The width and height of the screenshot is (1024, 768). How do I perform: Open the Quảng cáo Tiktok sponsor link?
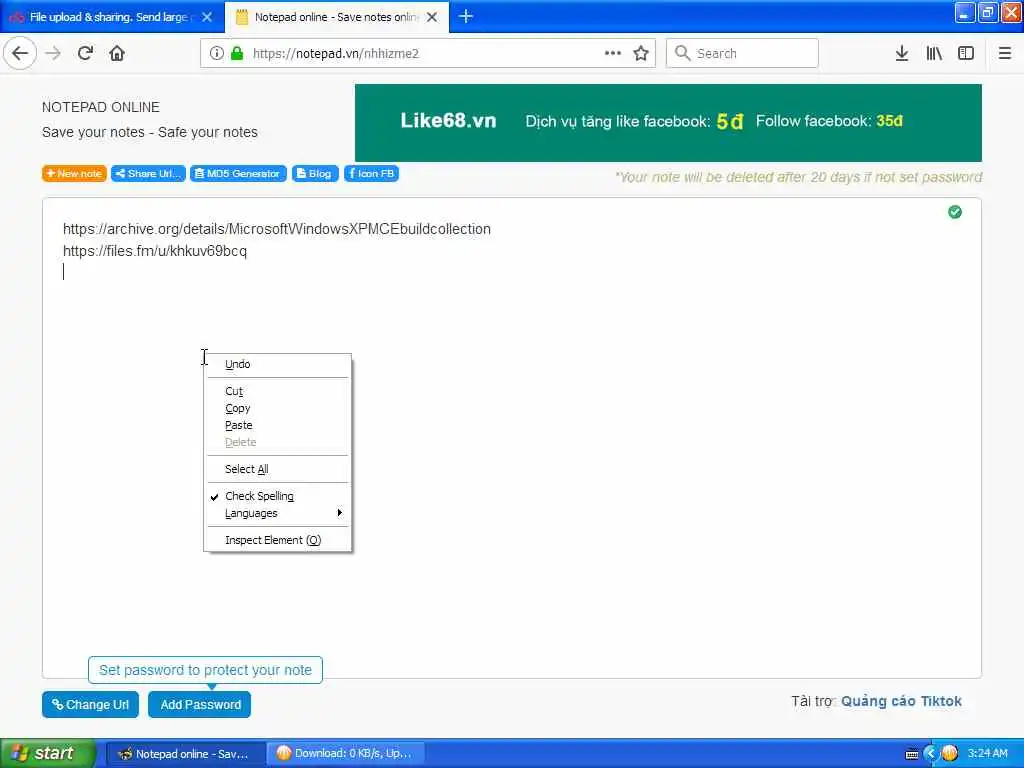(901, 701)
